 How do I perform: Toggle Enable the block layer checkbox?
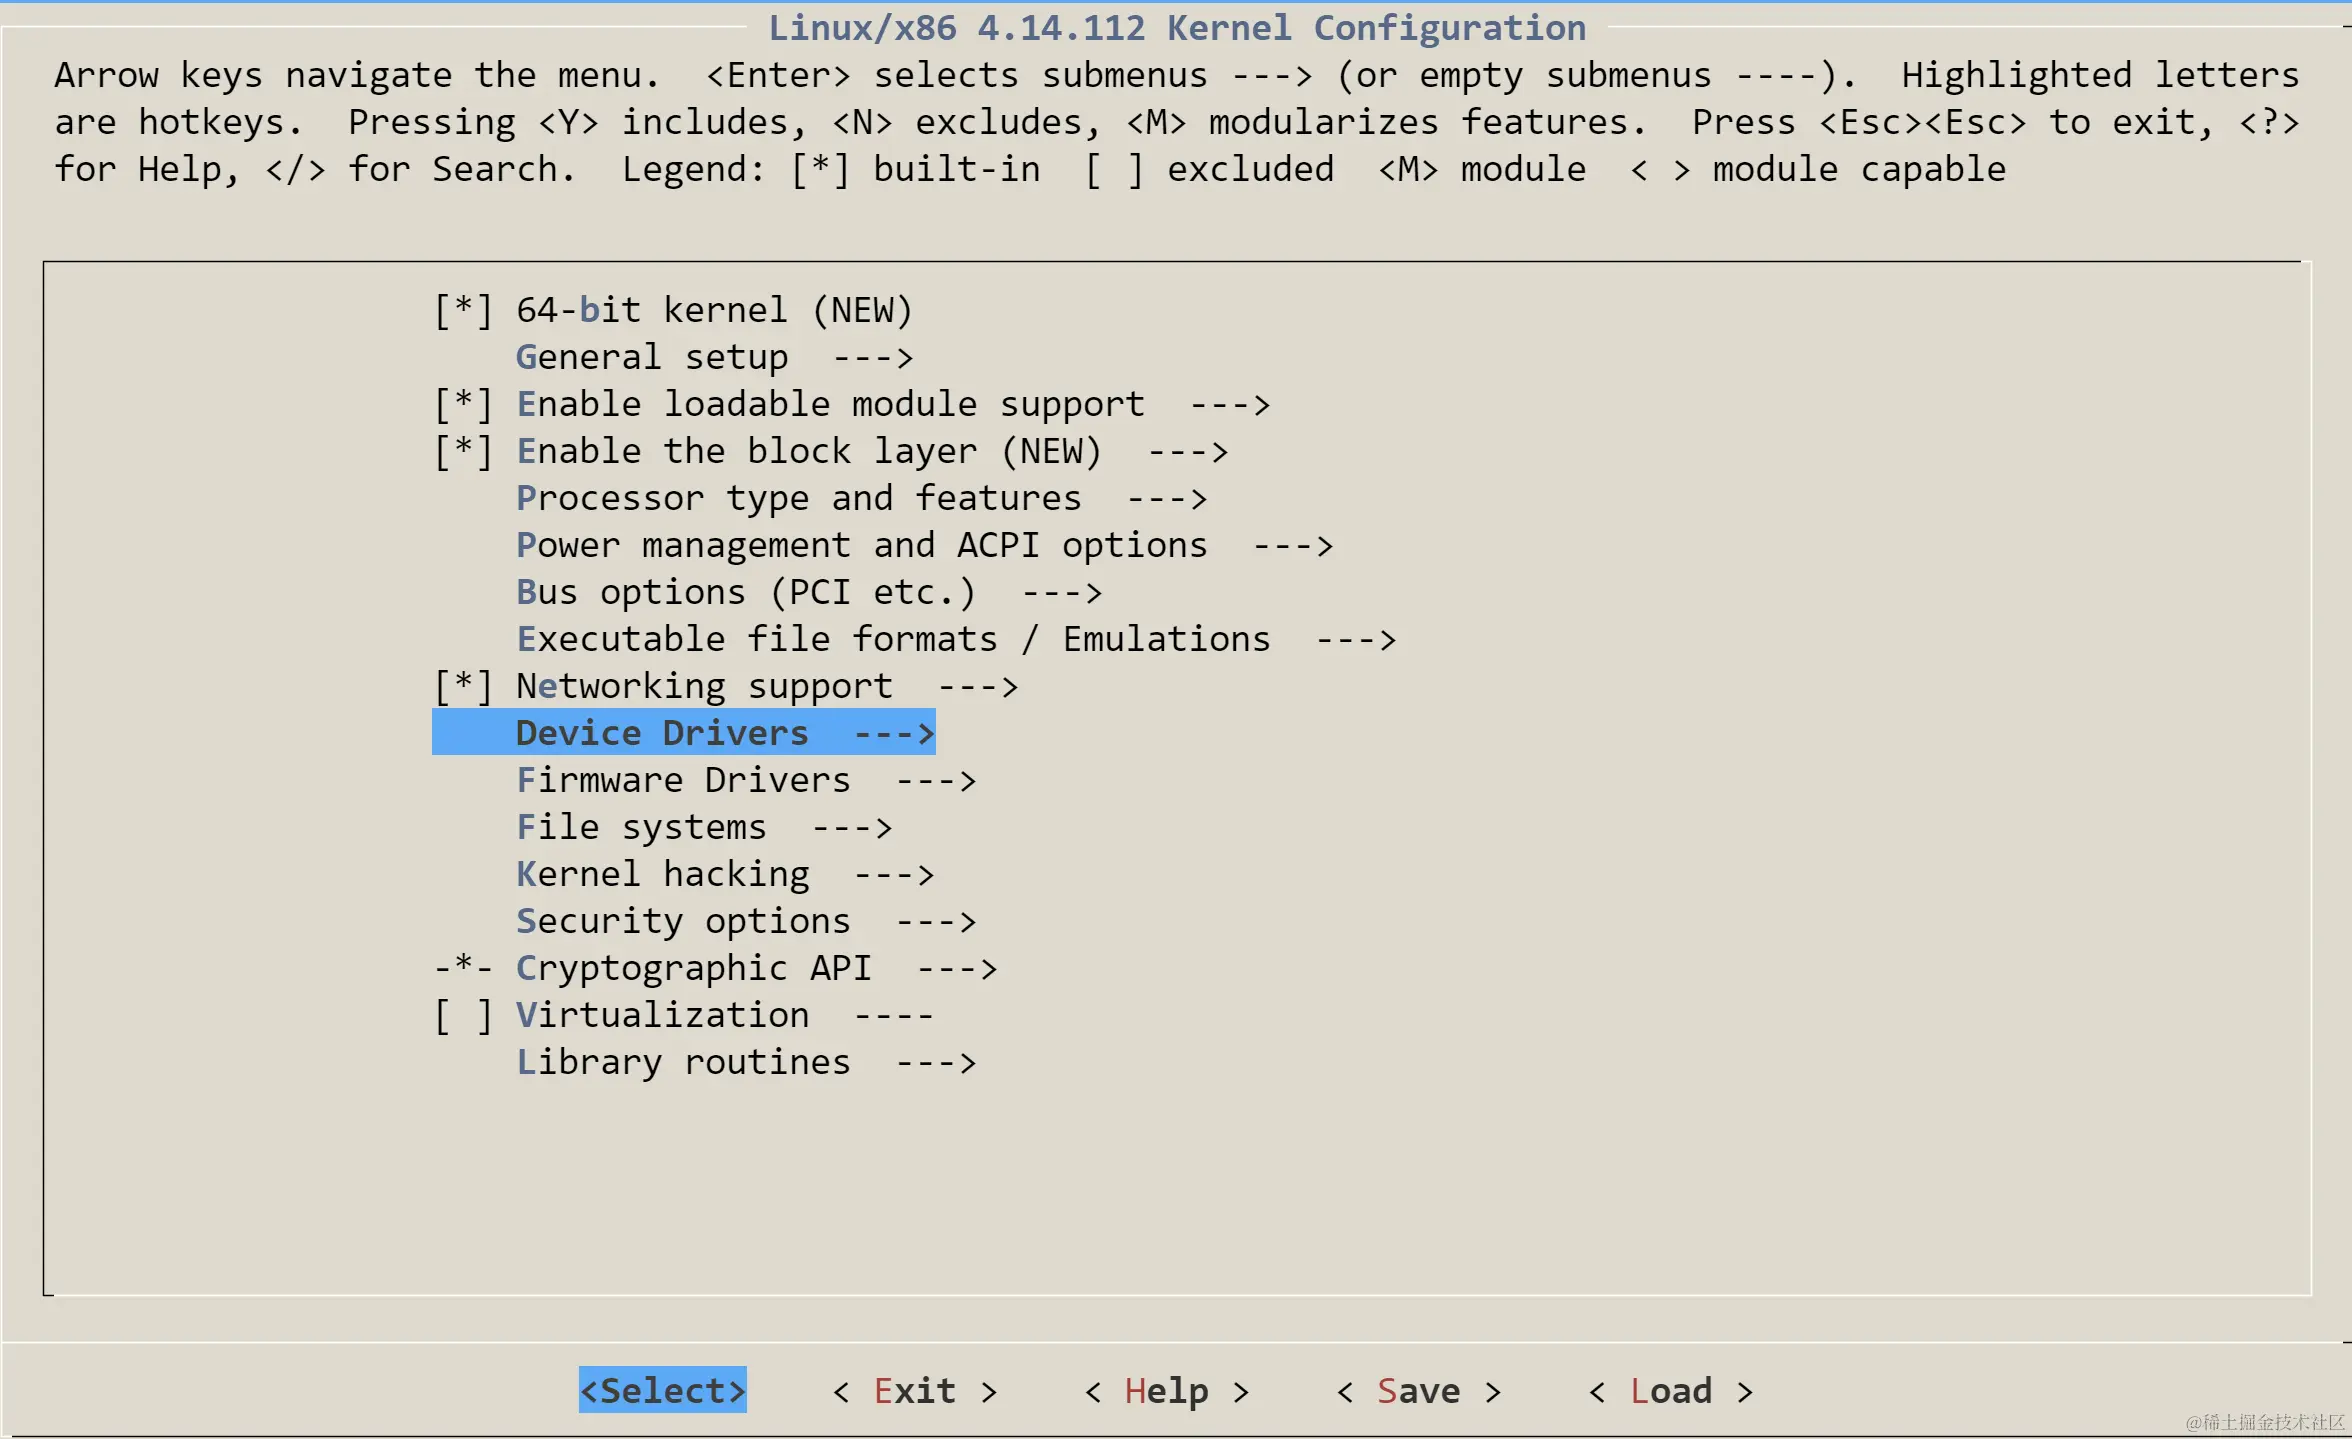pos(462,451)
